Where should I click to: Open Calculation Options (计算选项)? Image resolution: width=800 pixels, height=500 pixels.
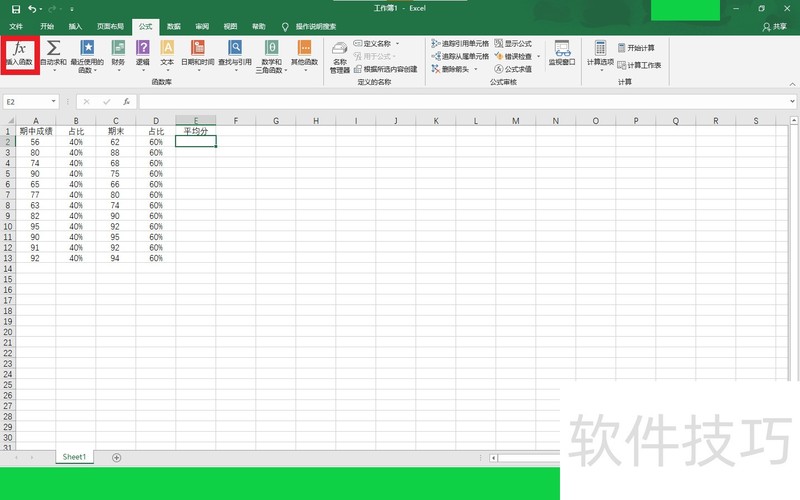601,55
